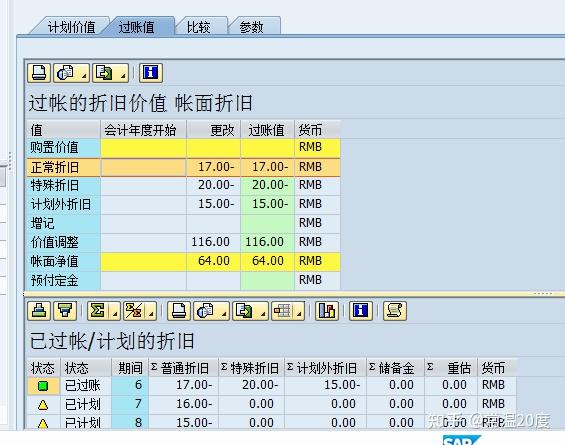Screen dimensions: 565x445
Task: Click the 已过账 status text
Action: (x=83, y=386)
